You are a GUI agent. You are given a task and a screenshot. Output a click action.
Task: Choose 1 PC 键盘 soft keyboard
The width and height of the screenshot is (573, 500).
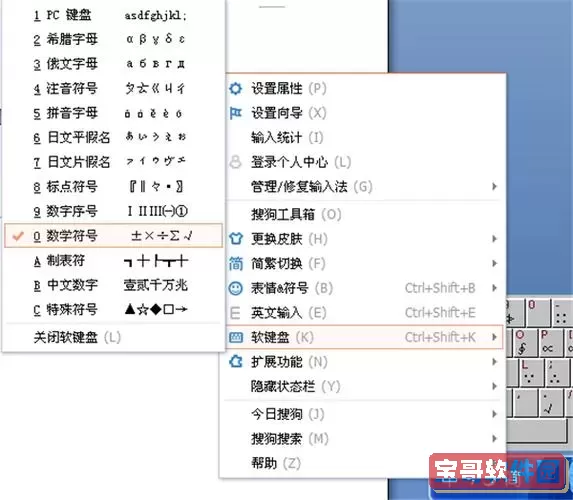(x=113, y=15)
